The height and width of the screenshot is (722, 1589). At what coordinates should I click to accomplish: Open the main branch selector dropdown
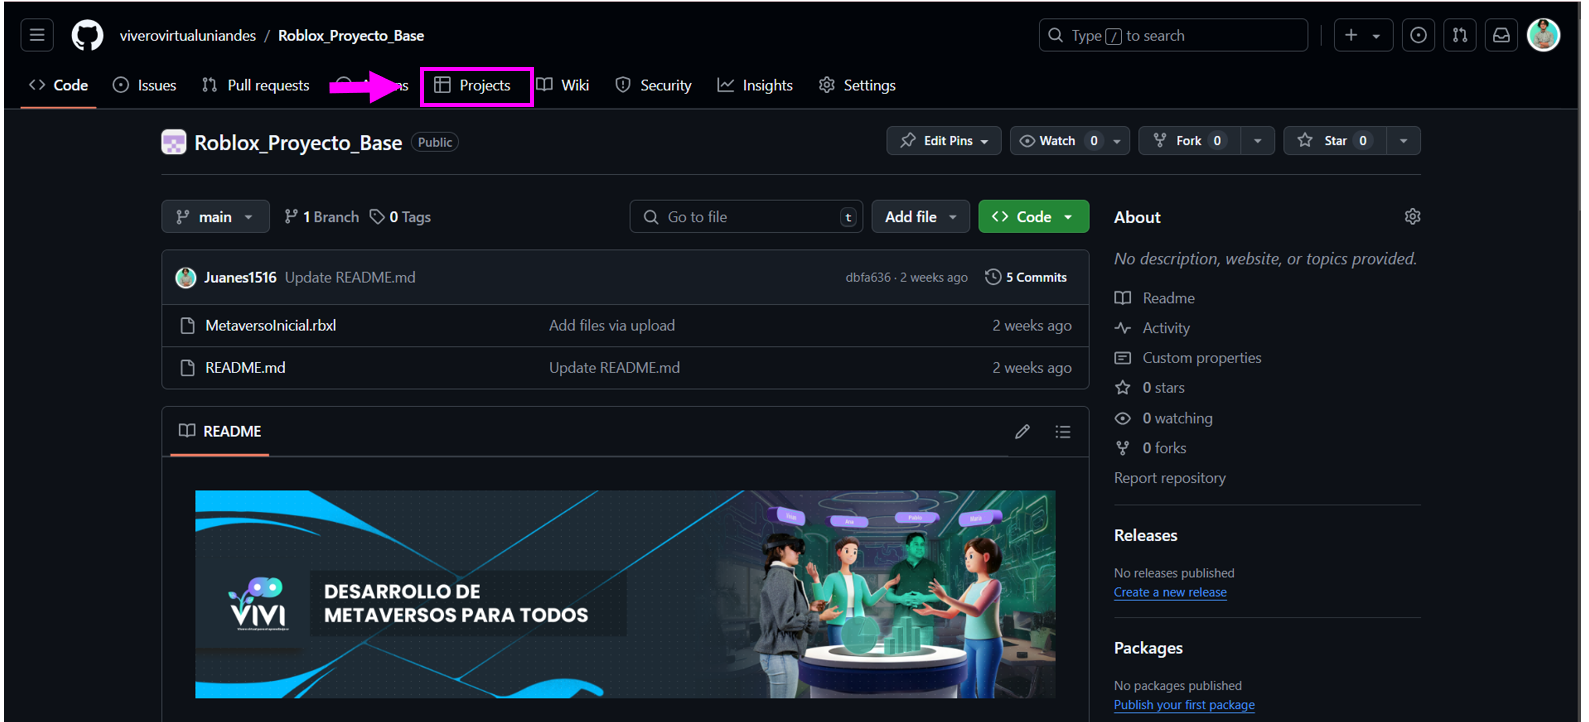pyautogui.click(x=215, y=217)
